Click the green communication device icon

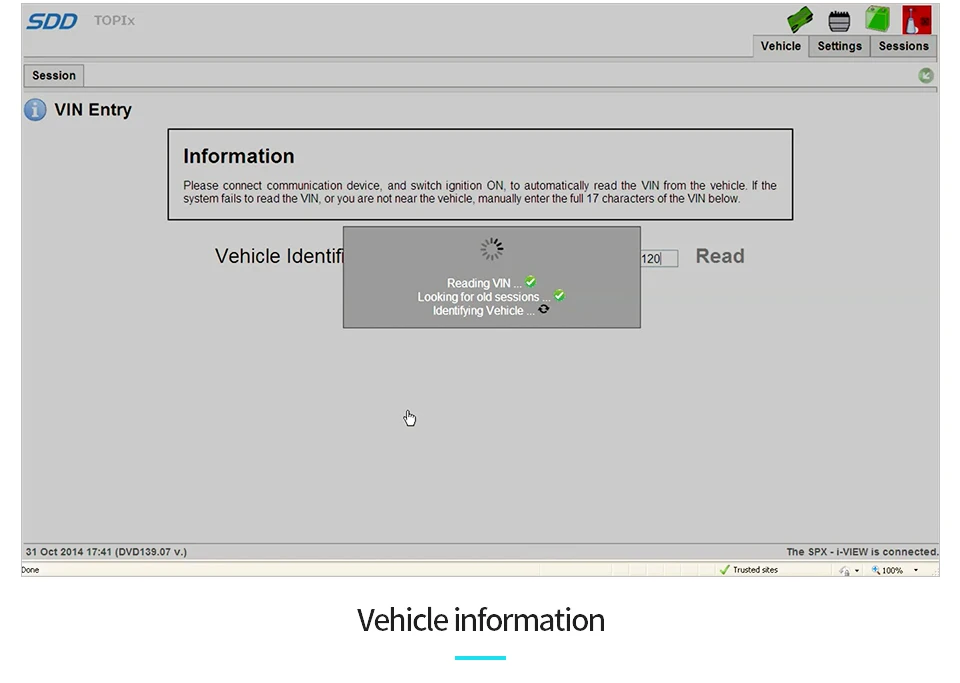[800, 19]
